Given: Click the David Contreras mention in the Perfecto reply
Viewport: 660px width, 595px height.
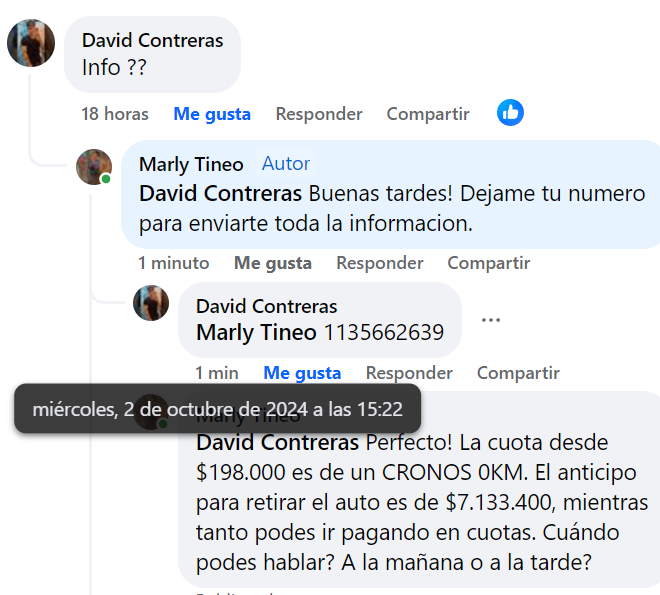Looking at the screenshot, I should tap(277, 443).
